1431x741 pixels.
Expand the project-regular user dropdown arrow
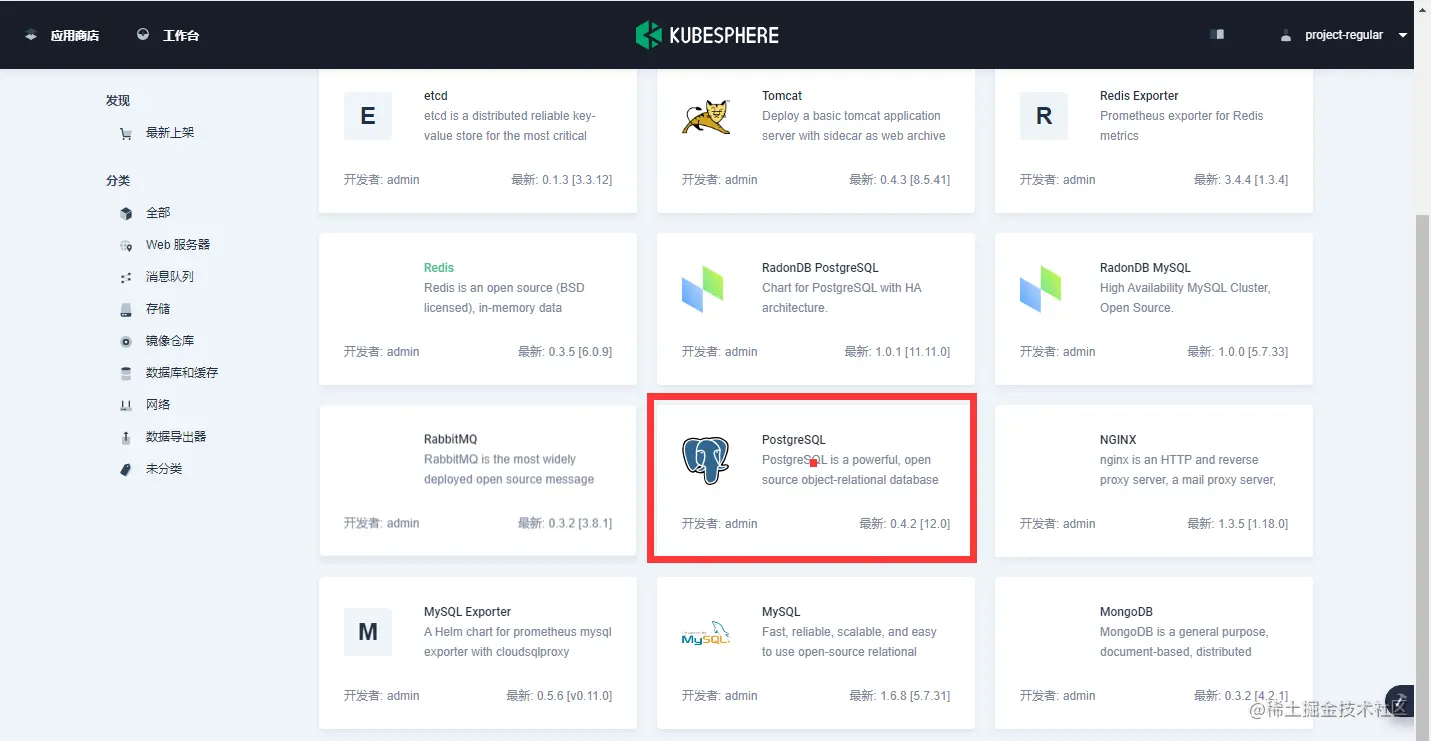1402,35
